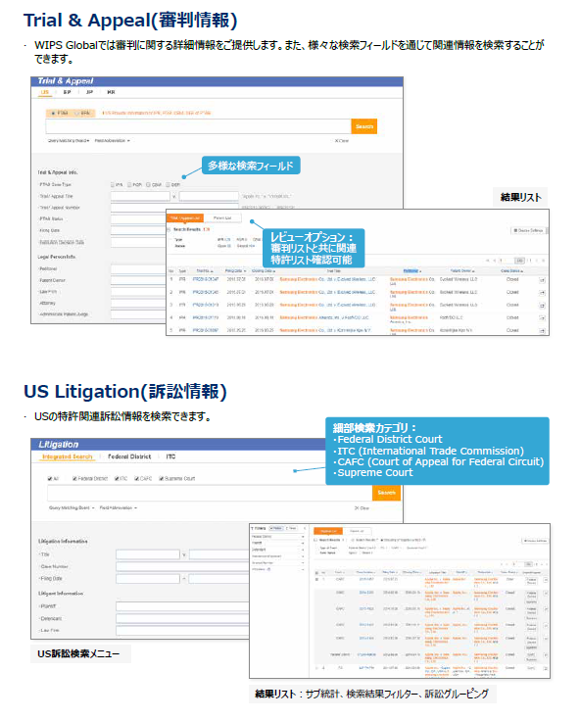Click the orange Search button in Litigation
This screenshot has height=720, width=580.
pos(386,493)
